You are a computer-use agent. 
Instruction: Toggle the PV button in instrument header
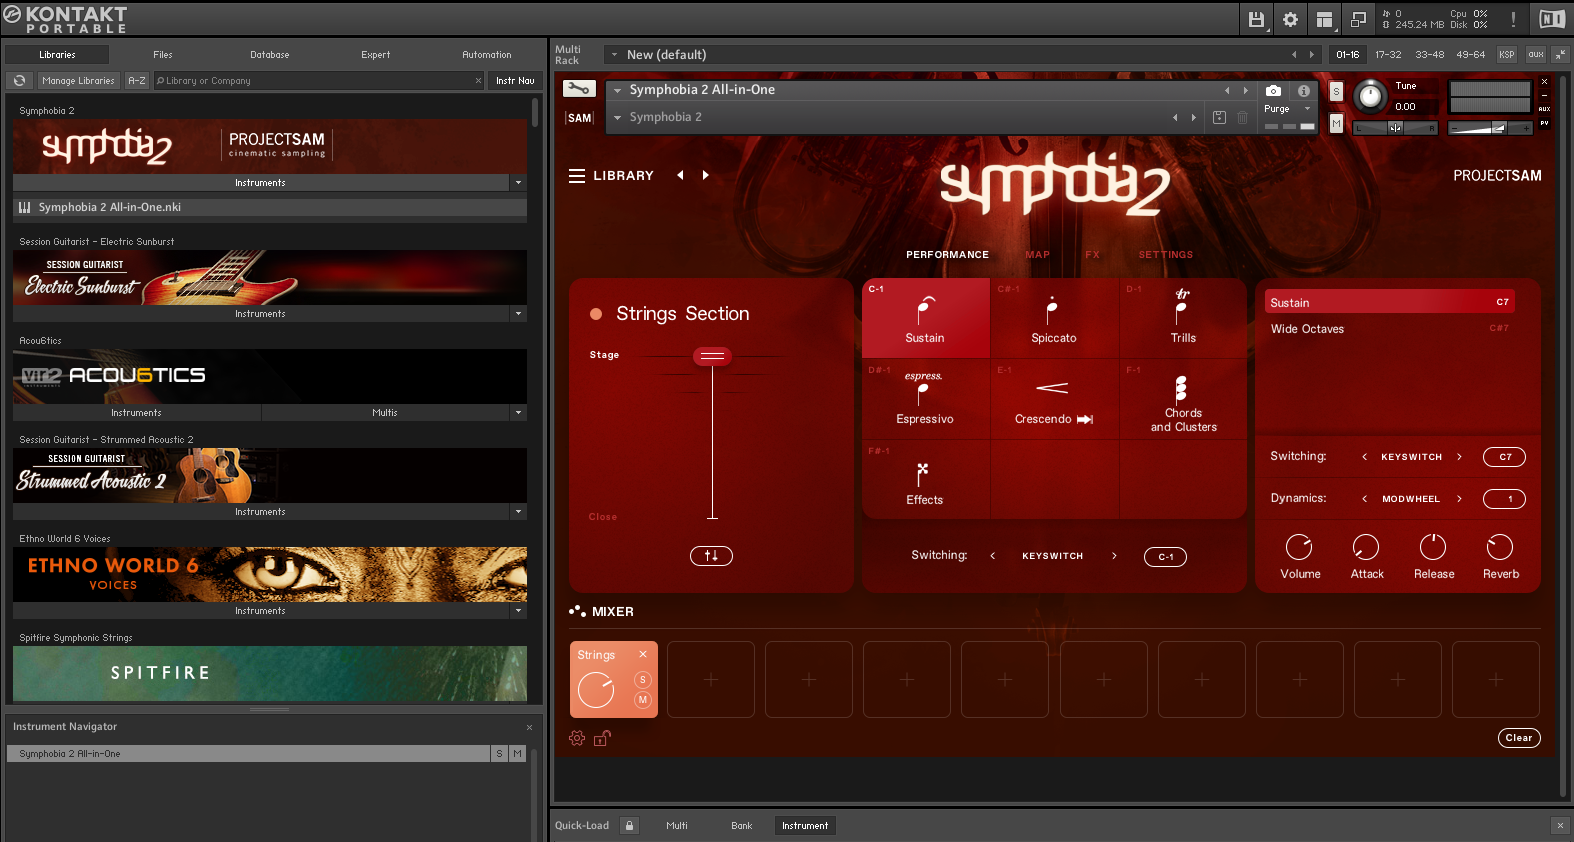pos(1544,123)
